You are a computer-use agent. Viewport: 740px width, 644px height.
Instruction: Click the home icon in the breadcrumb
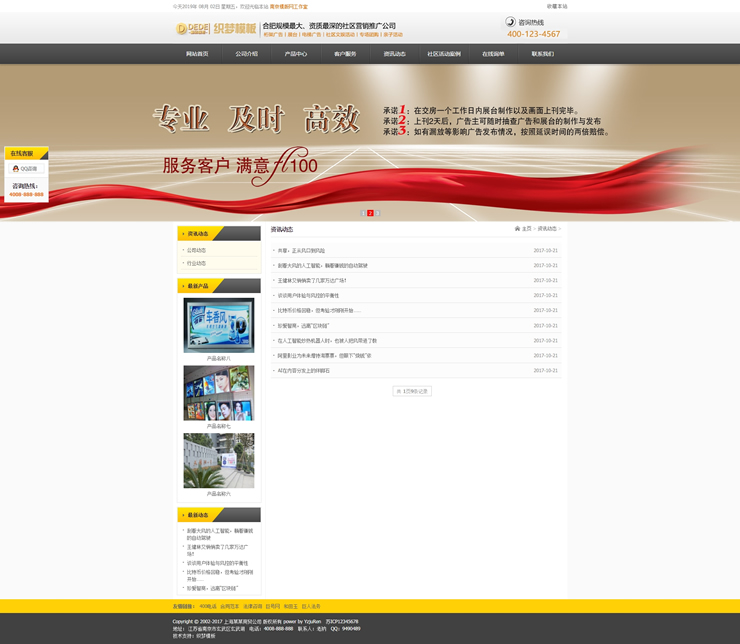[x=518, y=229]
